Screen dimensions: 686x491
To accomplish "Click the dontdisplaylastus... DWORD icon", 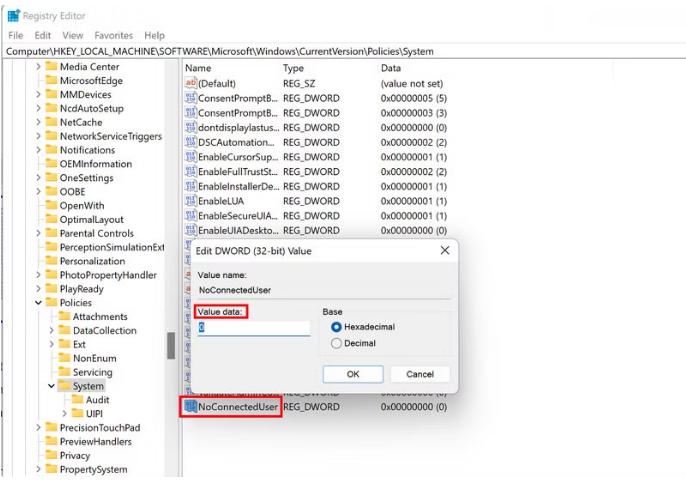I will click(191, 127).
